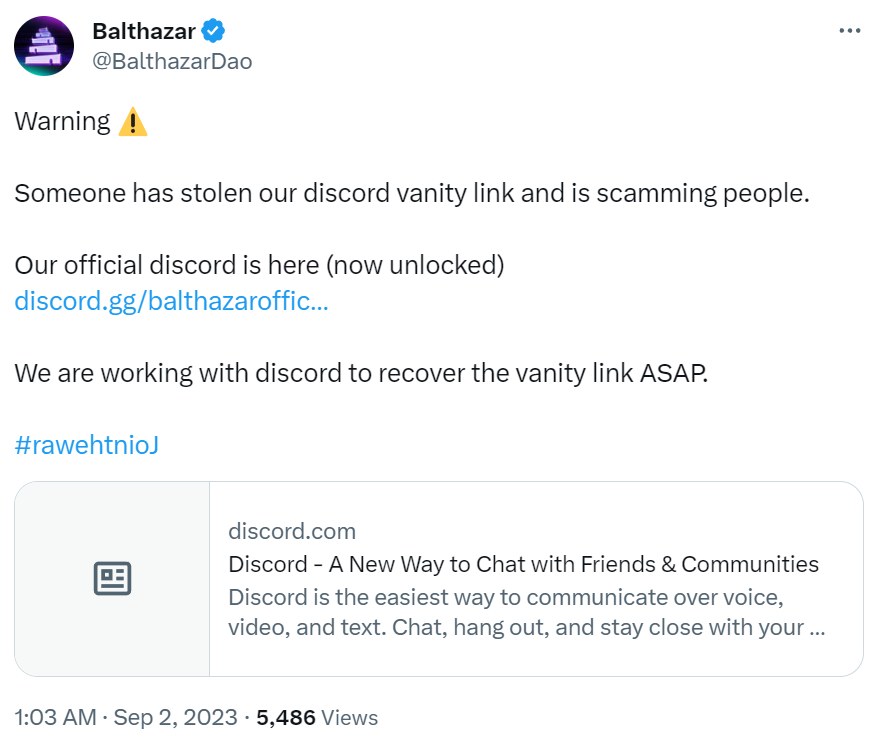880x740 pixels.
Task: Click the 1:03 AM timestamp
Action: point(55,717)
